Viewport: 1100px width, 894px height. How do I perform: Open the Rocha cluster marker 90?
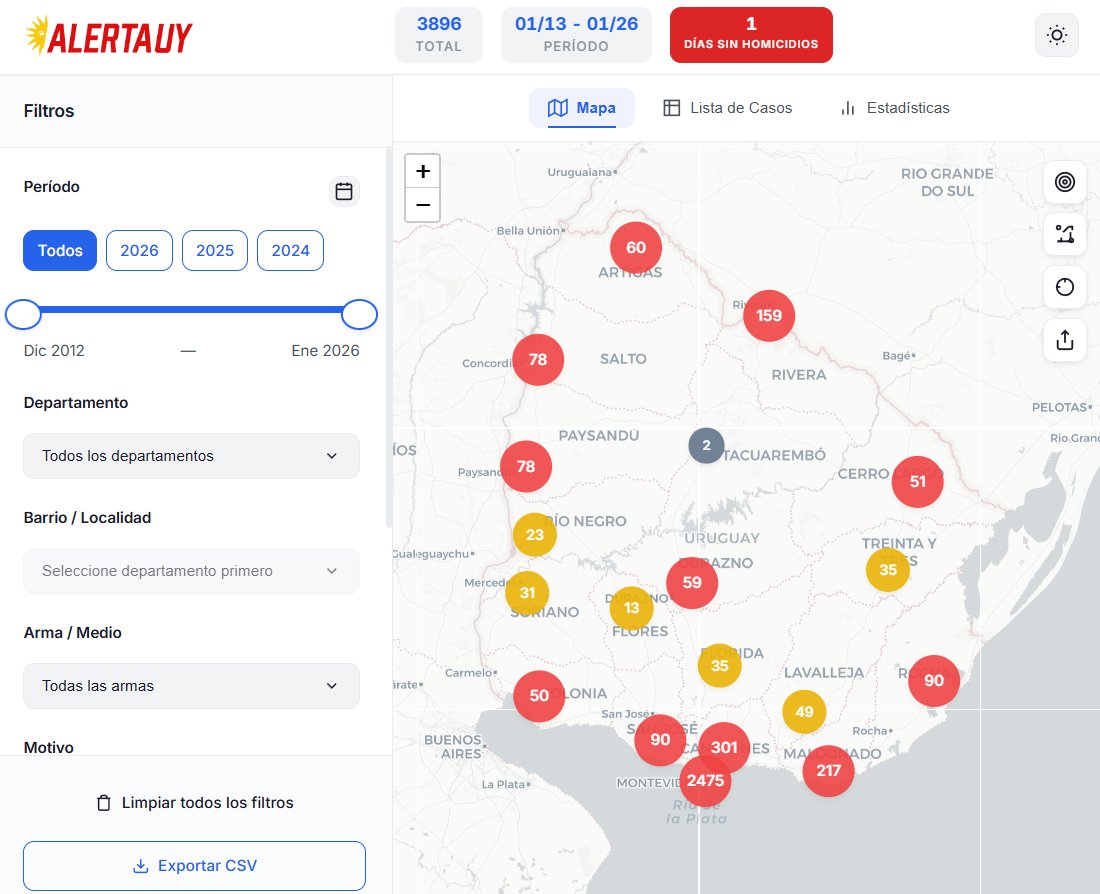[934, 681]
